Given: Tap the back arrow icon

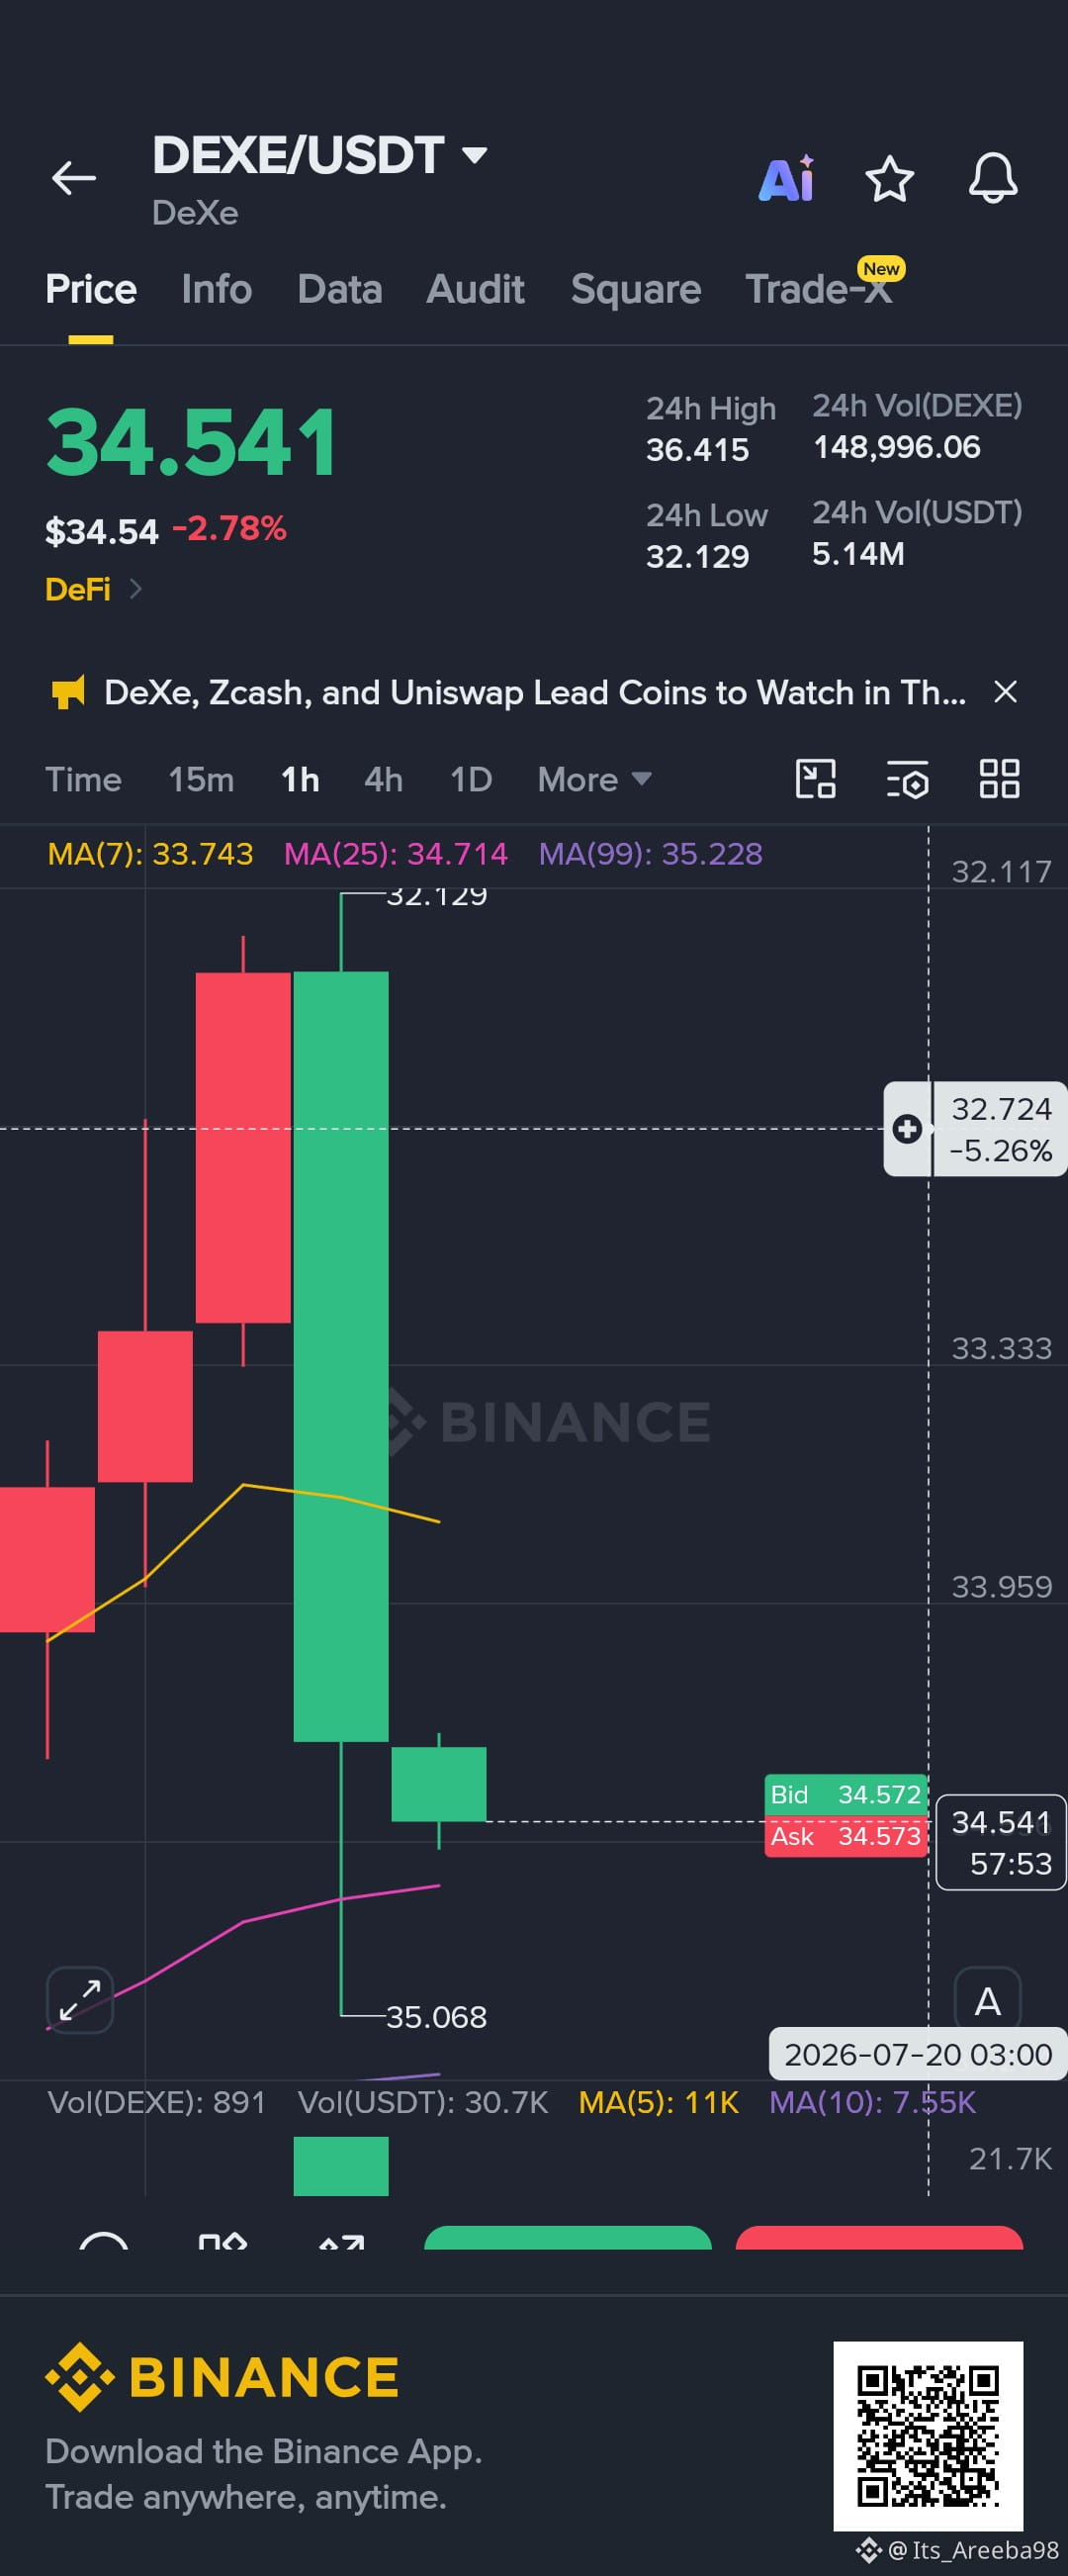Looking at the screenshot, I should pos(74,179).
